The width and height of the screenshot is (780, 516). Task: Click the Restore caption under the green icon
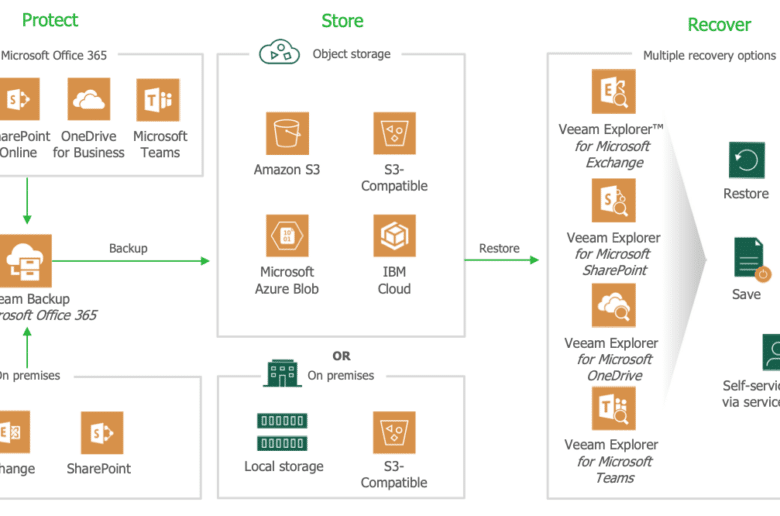tap(746, 194)
